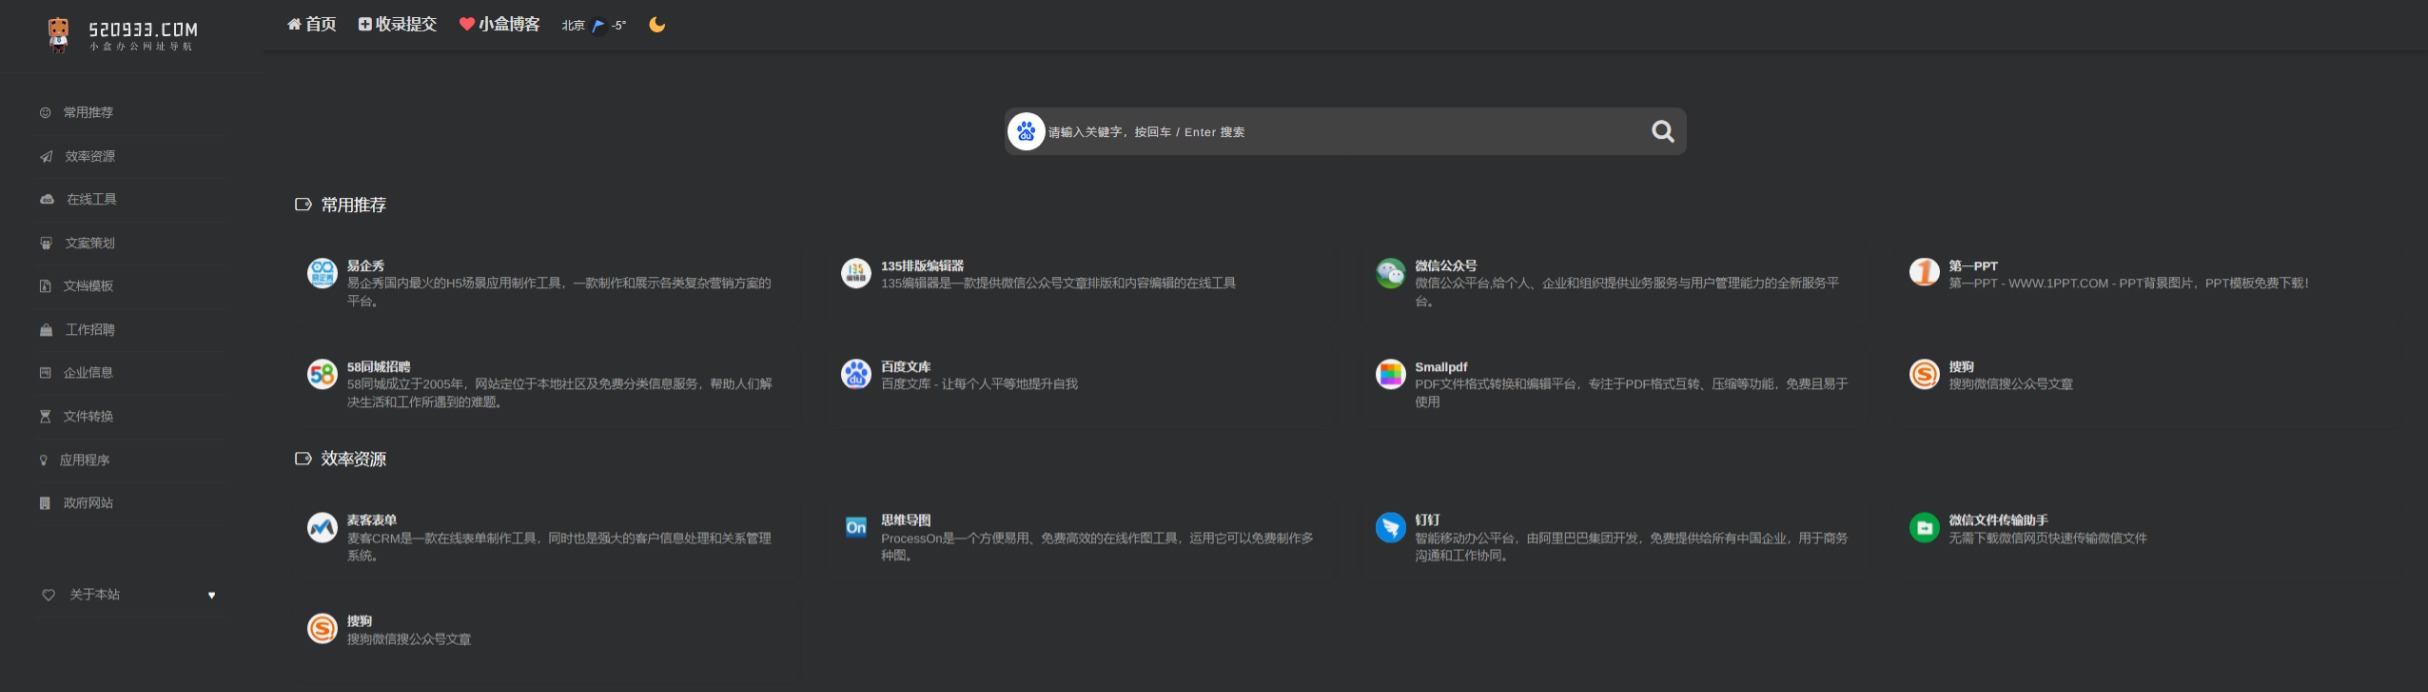
Task: Expand the 关于本站 dropdown arrow
Action: 211,595
